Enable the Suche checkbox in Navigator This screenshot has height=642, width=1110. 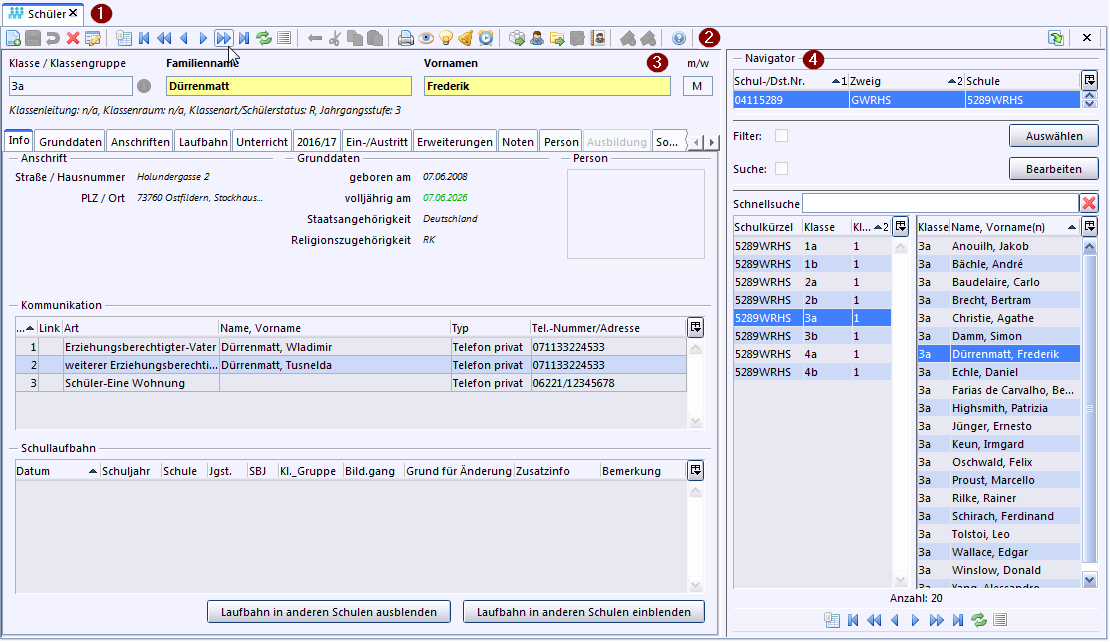[x=782, y=168]
